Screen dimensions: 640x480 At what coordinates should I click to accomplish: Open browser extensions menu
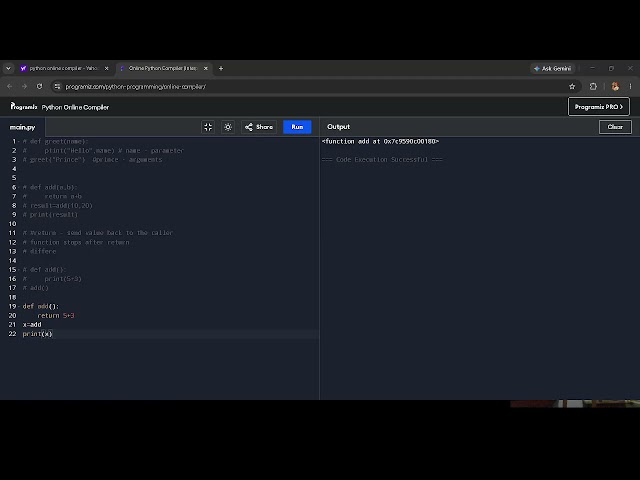click(593, 87)
